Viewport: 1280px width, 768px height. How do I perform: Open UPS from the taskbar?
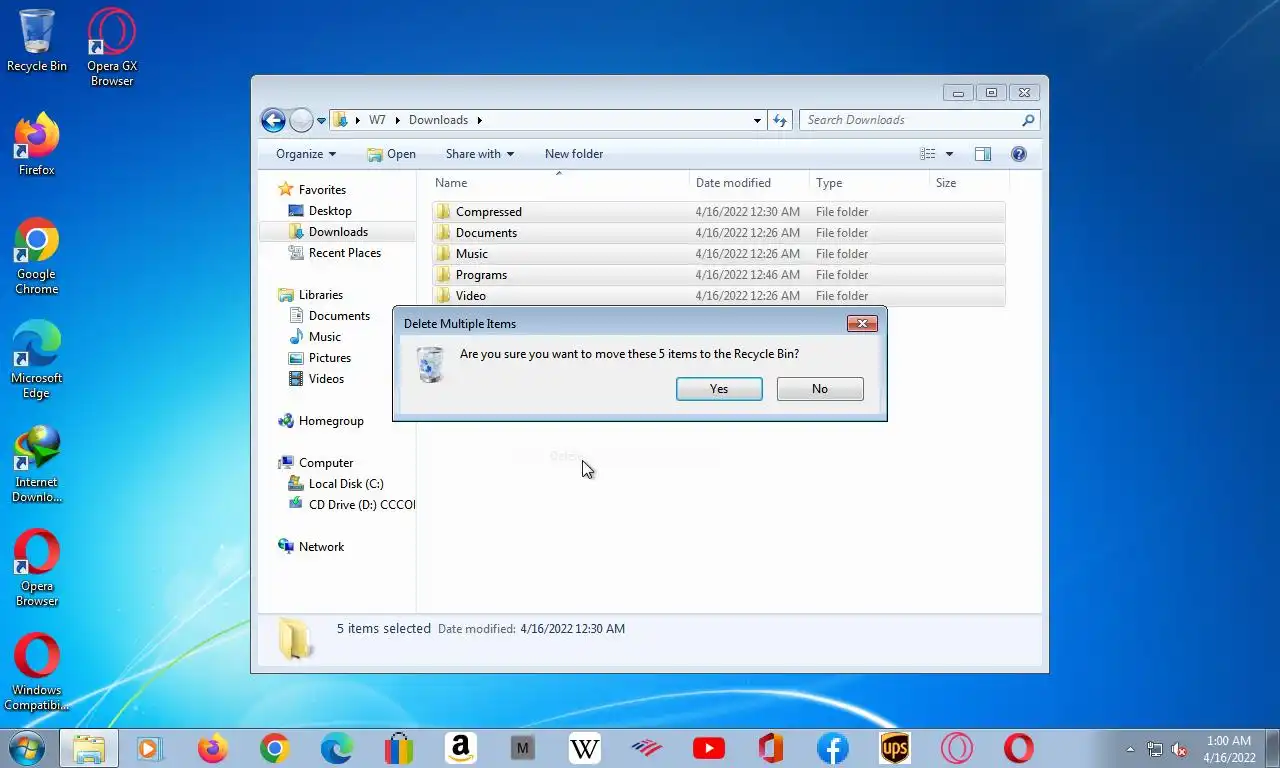[x=895, y=748]
